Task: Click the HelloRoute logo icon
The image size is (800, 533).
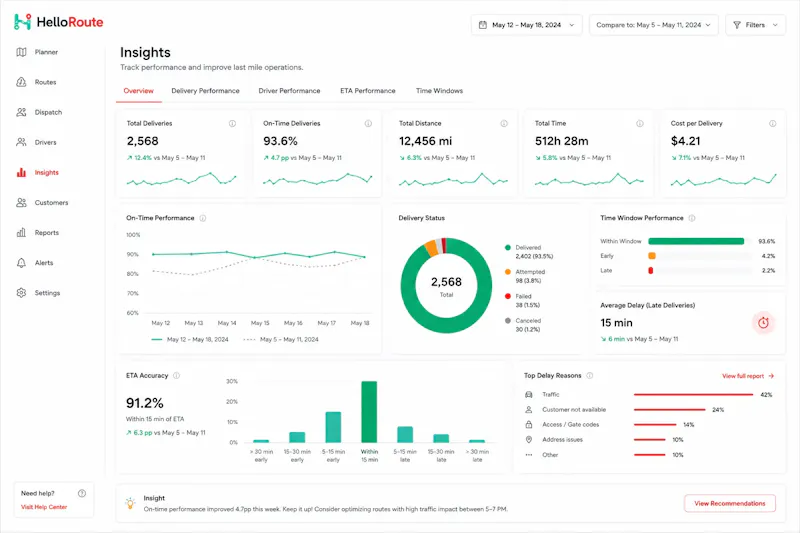Action: click(x=22, y=22)
